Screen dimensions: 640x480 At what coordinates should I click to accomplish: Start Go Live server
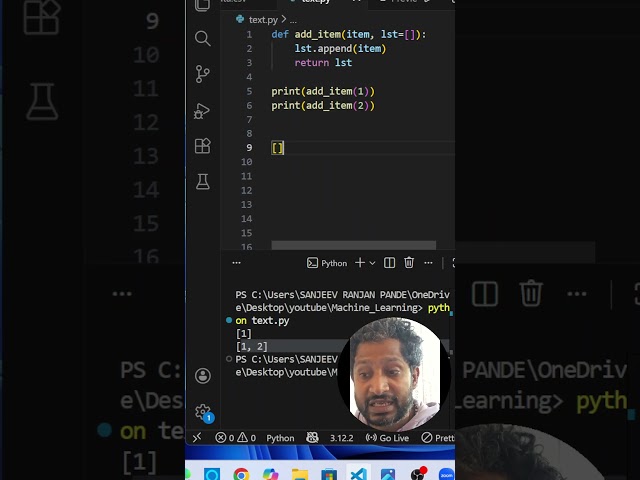[387, 438]
